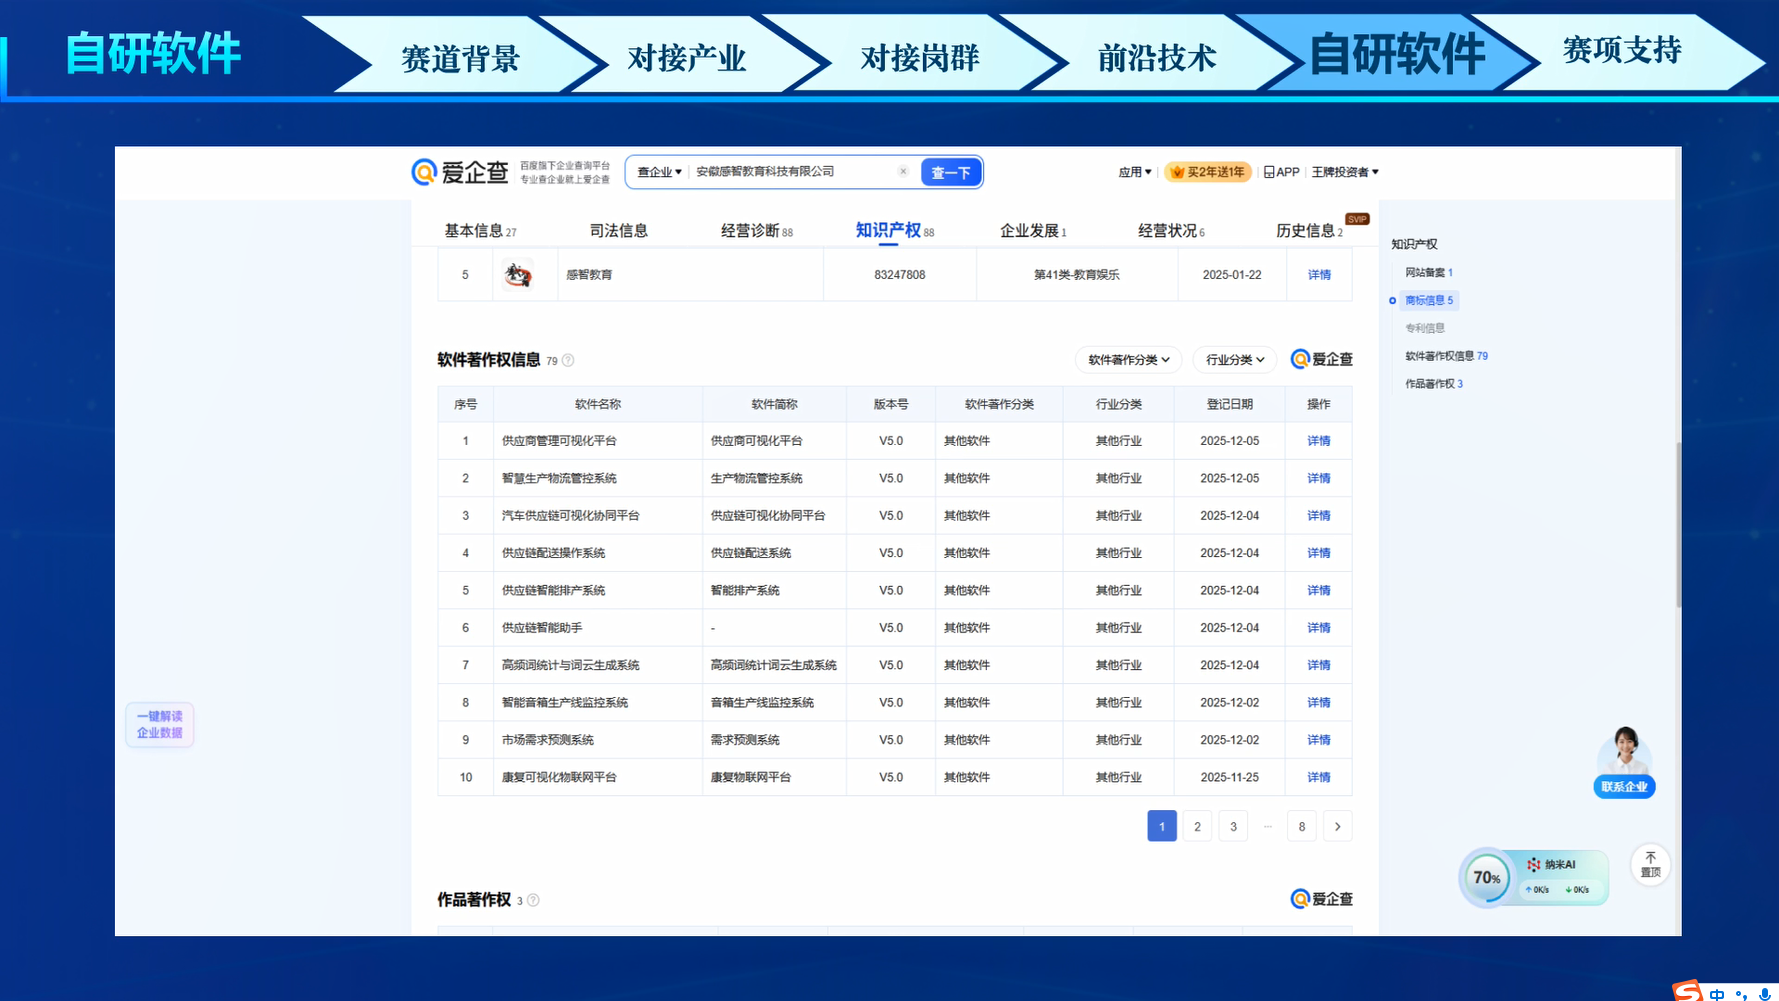1779x1001 pixels.
Task: Click help icon beside 作品著作权 heading
Action: click(534, 900)
